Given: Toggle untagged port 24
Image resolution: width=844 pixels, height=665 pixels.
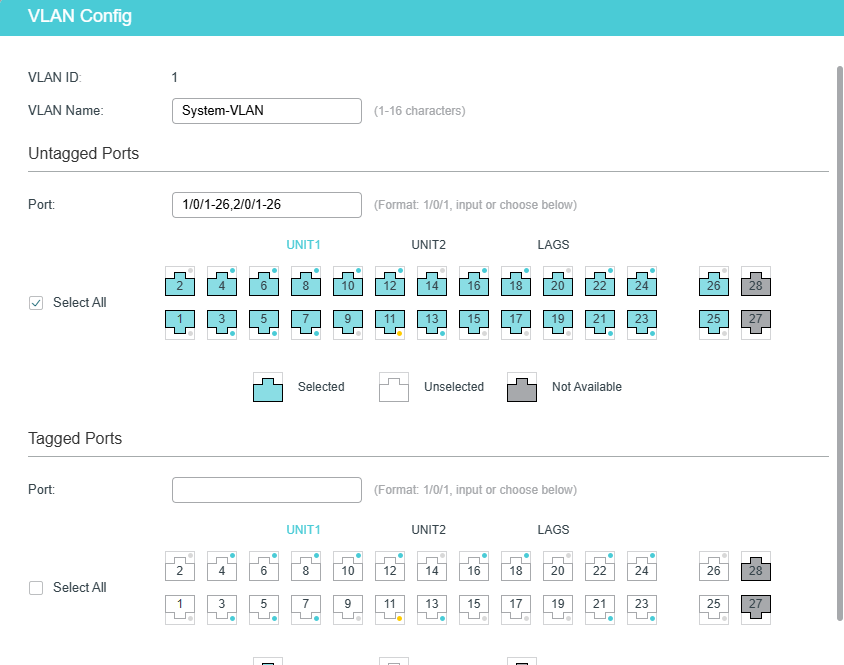Looking at the screenshot, I should (642, 282).
